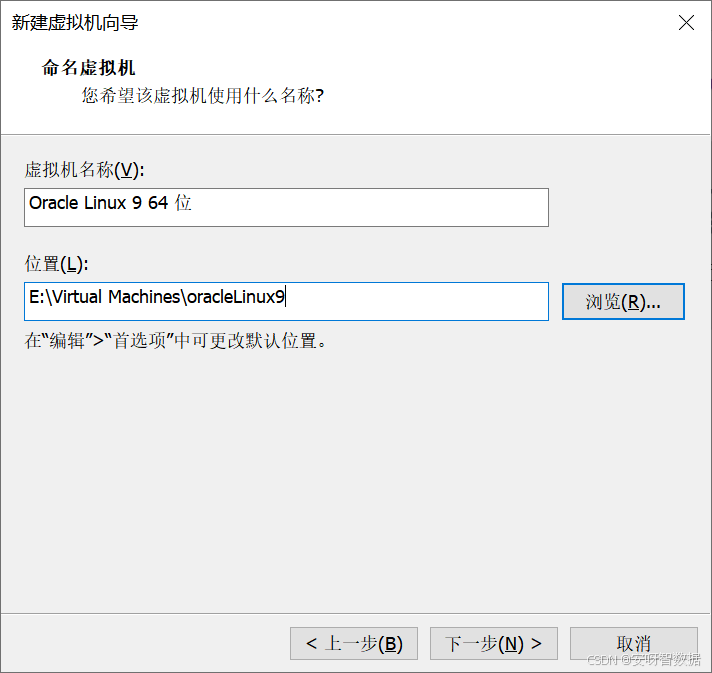Image resolution: width=712 pixels, height=673 pixels.
Task: Open the 浏览(R)... browse button
Action: click(623, 302)
